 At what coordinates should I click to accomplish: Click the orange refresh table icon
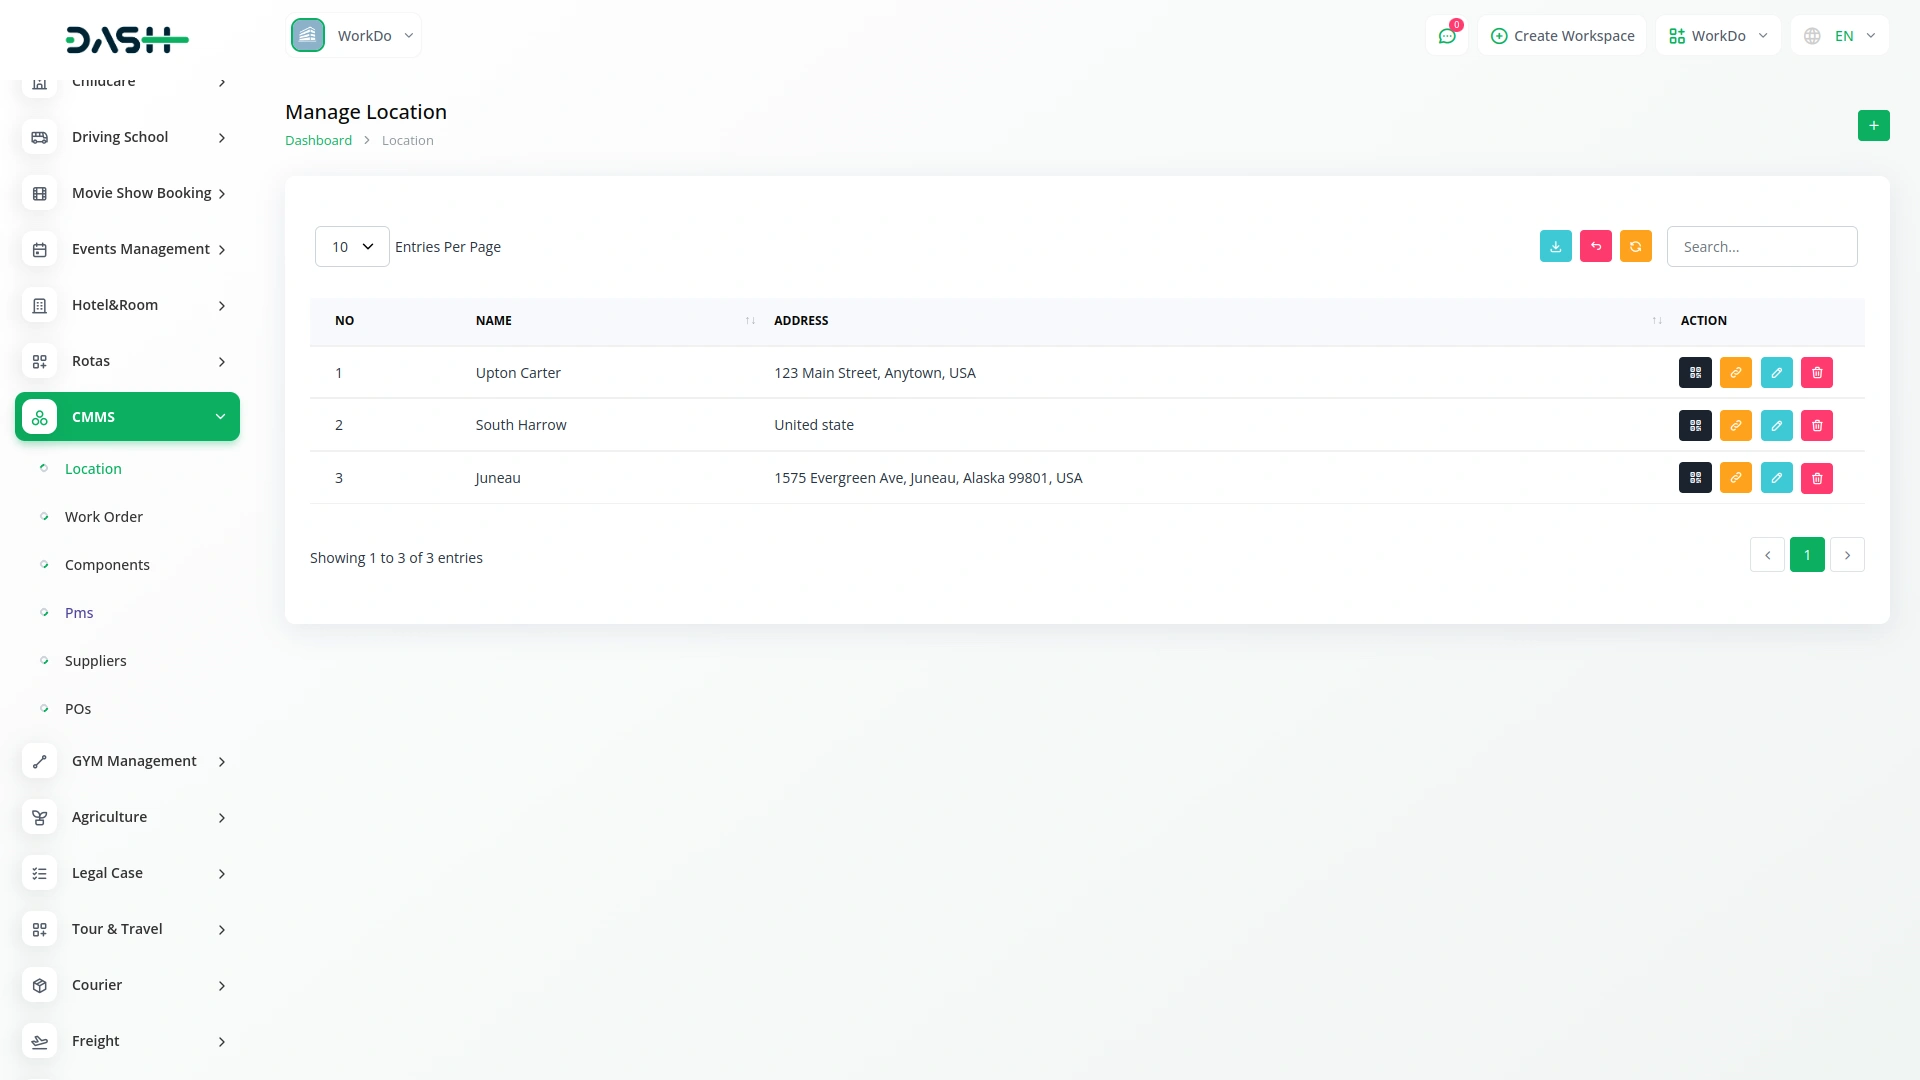(1635, 247)
